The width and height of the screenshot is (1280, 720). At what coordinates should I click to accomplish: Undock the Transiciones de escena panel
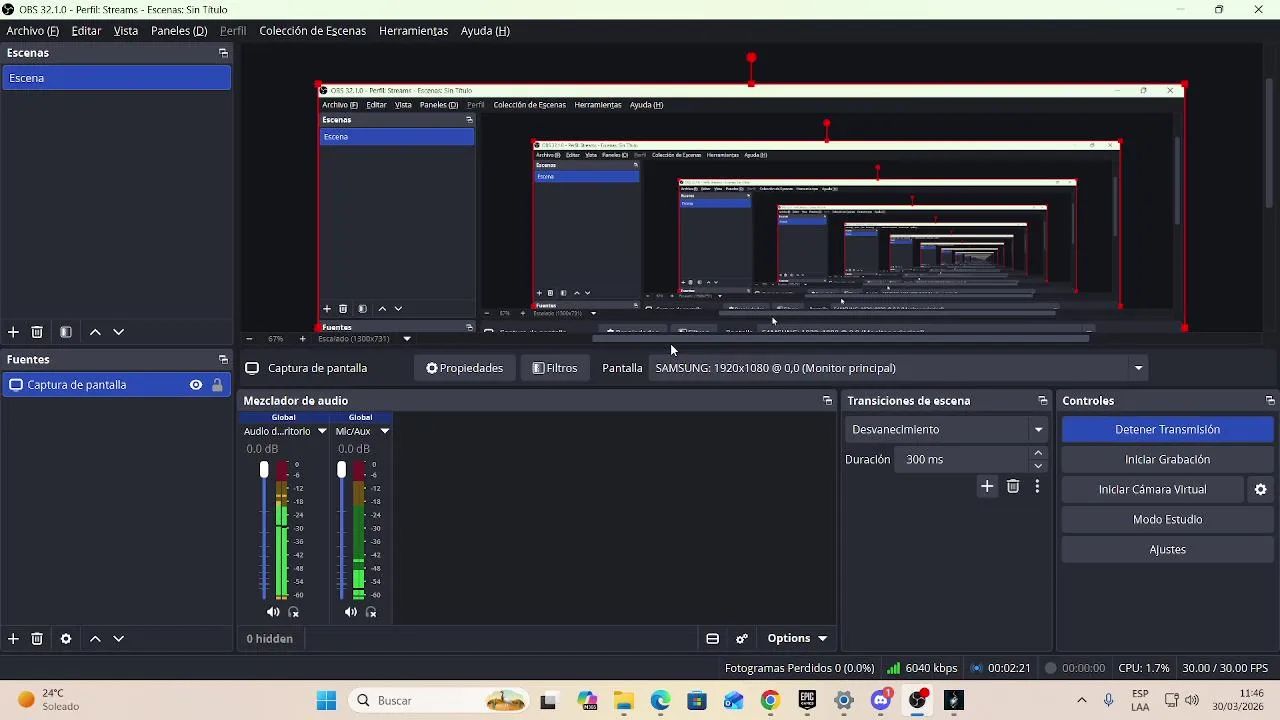pyautogui.click(x=1043, y=401)
